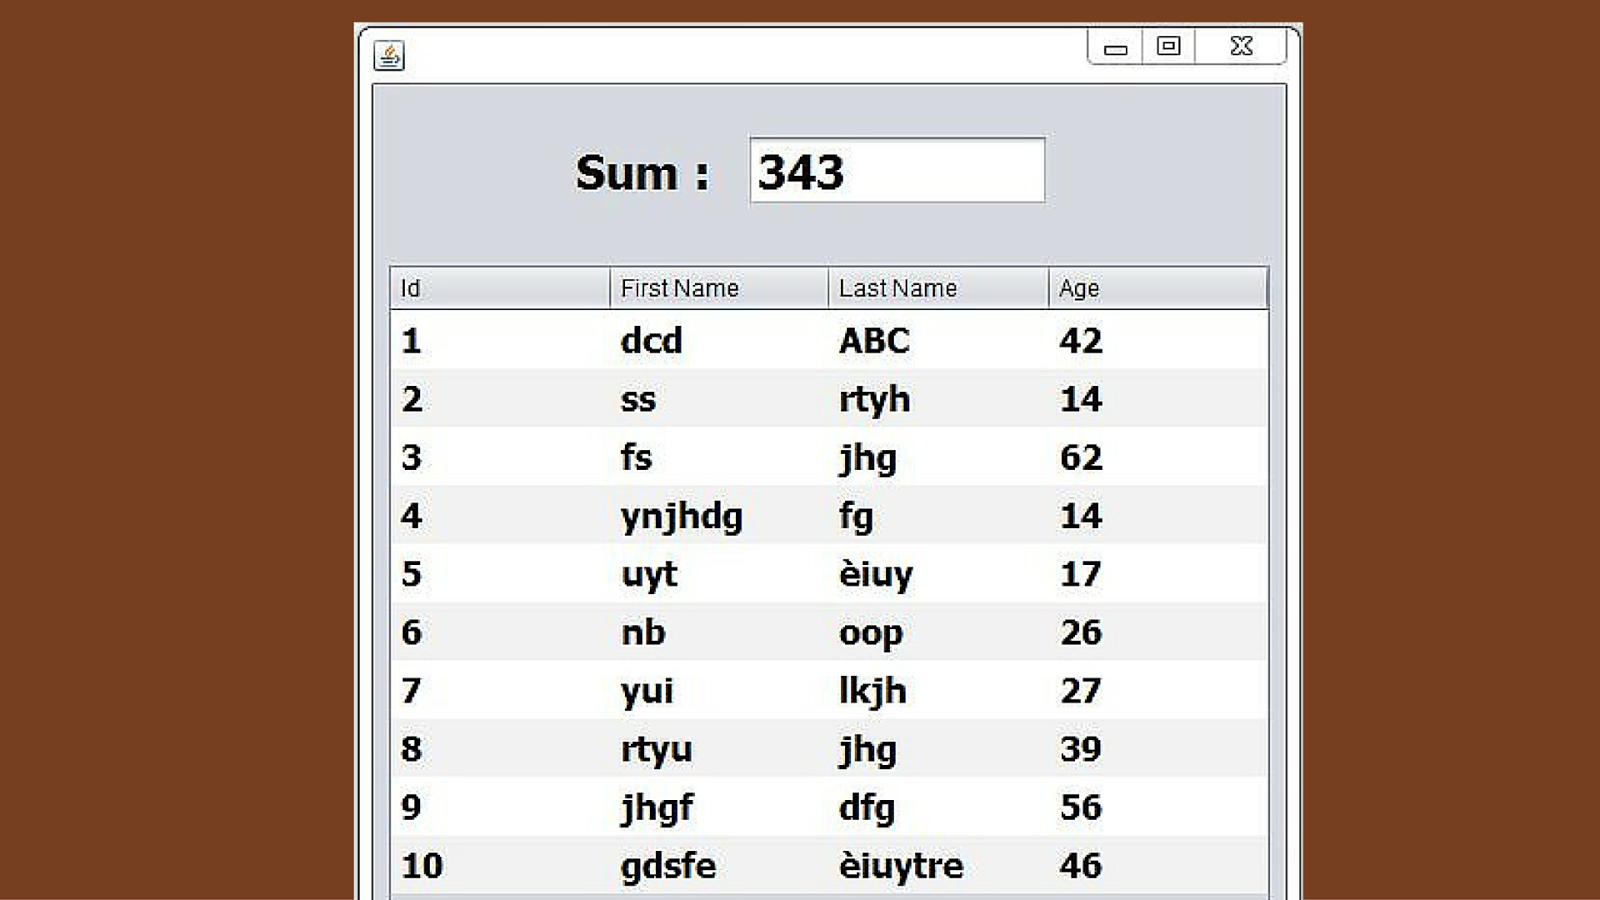This screenshot has width=1600, height=900.
Task: Select last name cell 'fg'
Action: coord(938,515)
